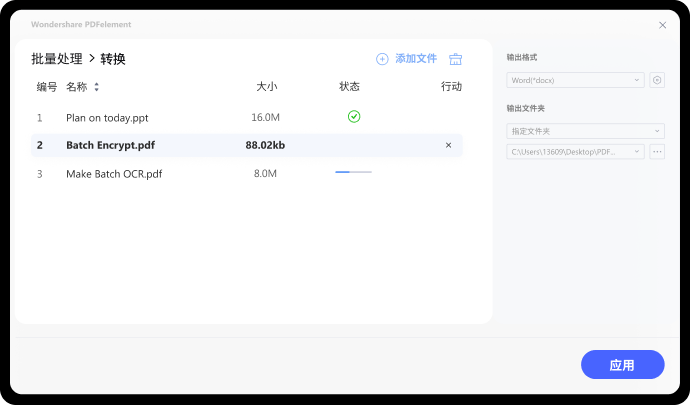Close the PDFelement dialog window
690x405 pixels.
pyautogui.click(x=662, y=25)
